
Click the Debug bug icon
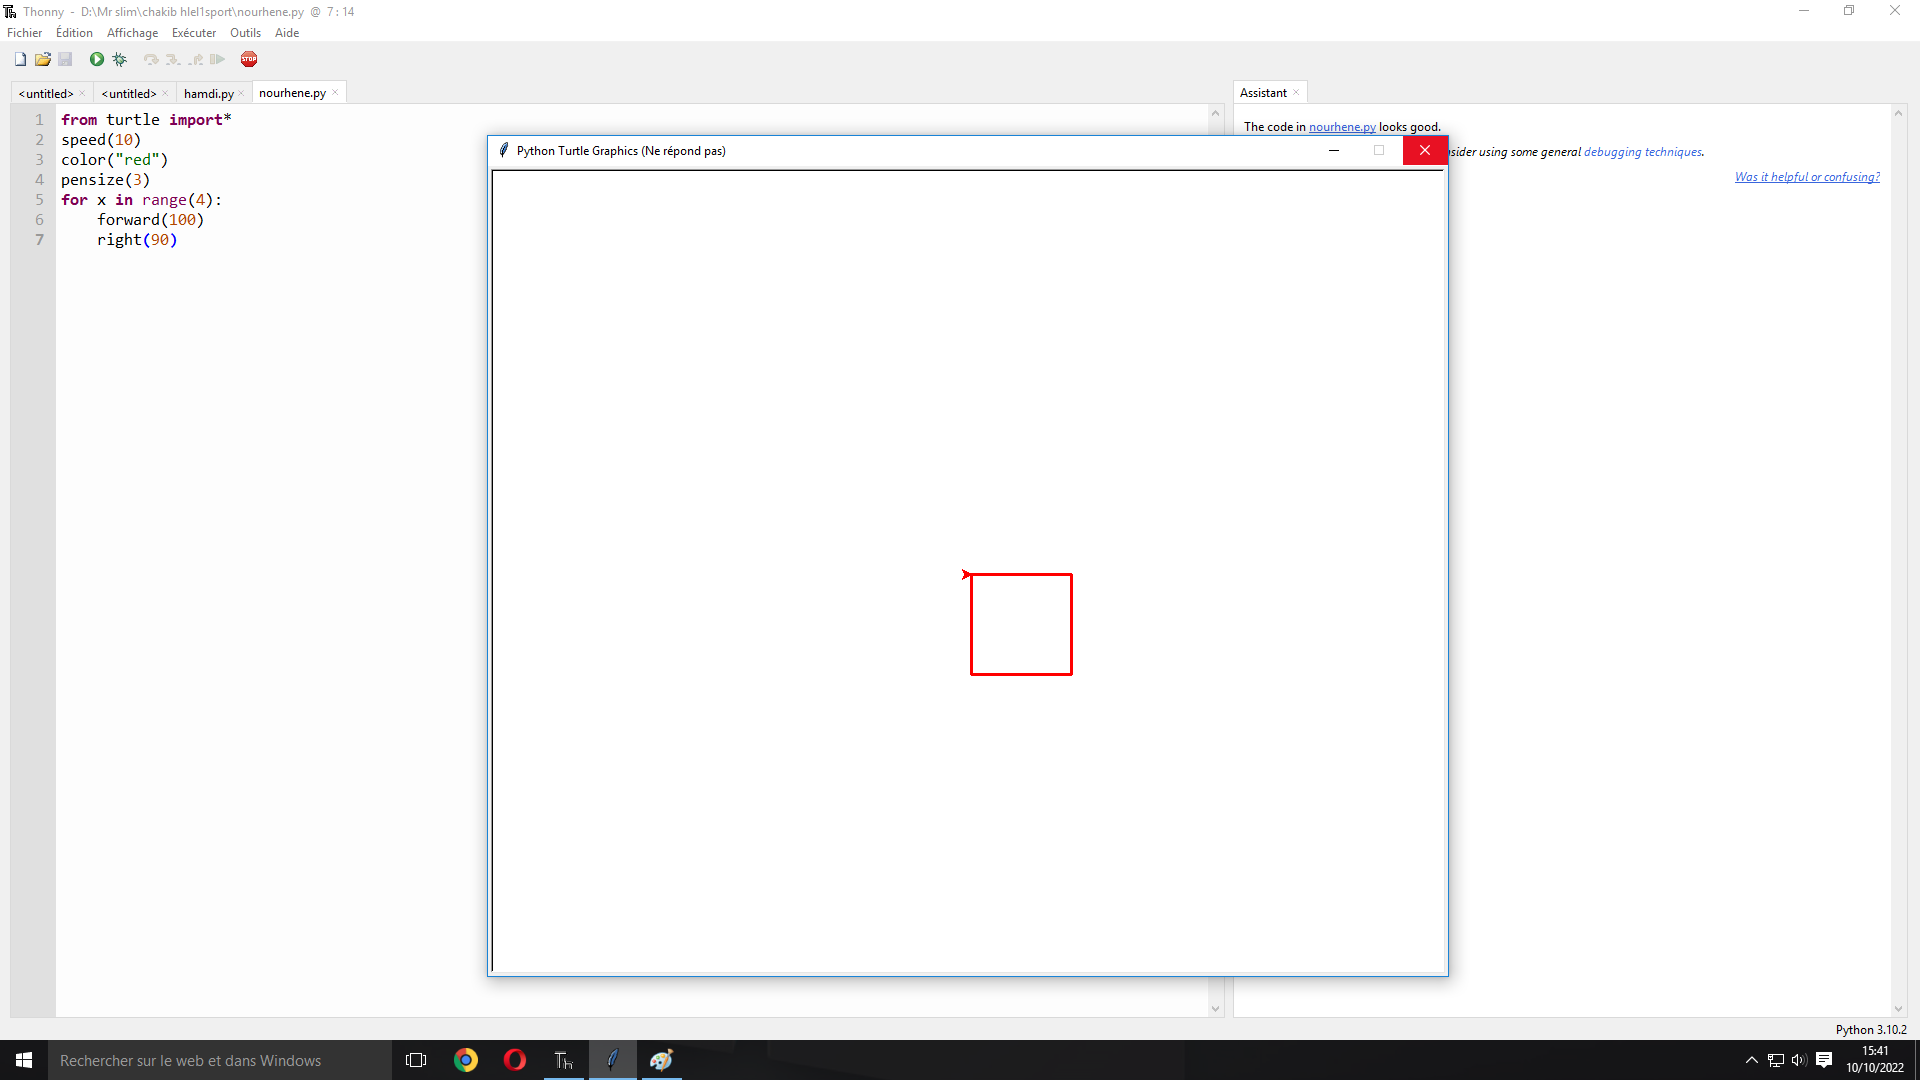pyautogui.click(x=120, y=60)
